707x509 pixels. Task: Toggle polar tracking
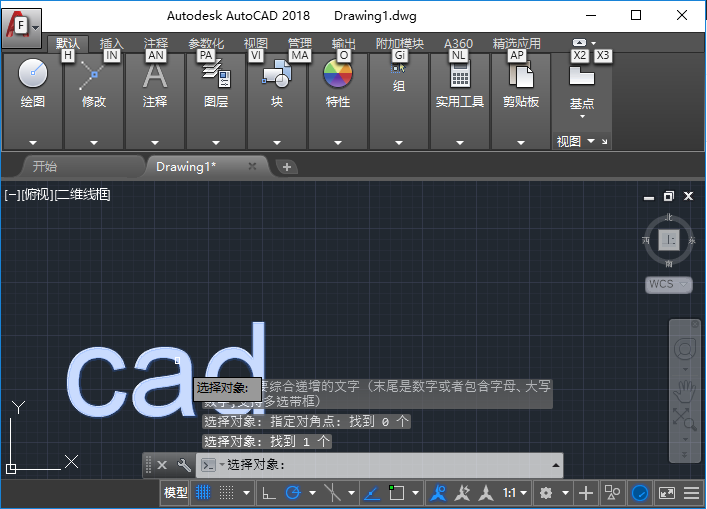tap(293, 493)
